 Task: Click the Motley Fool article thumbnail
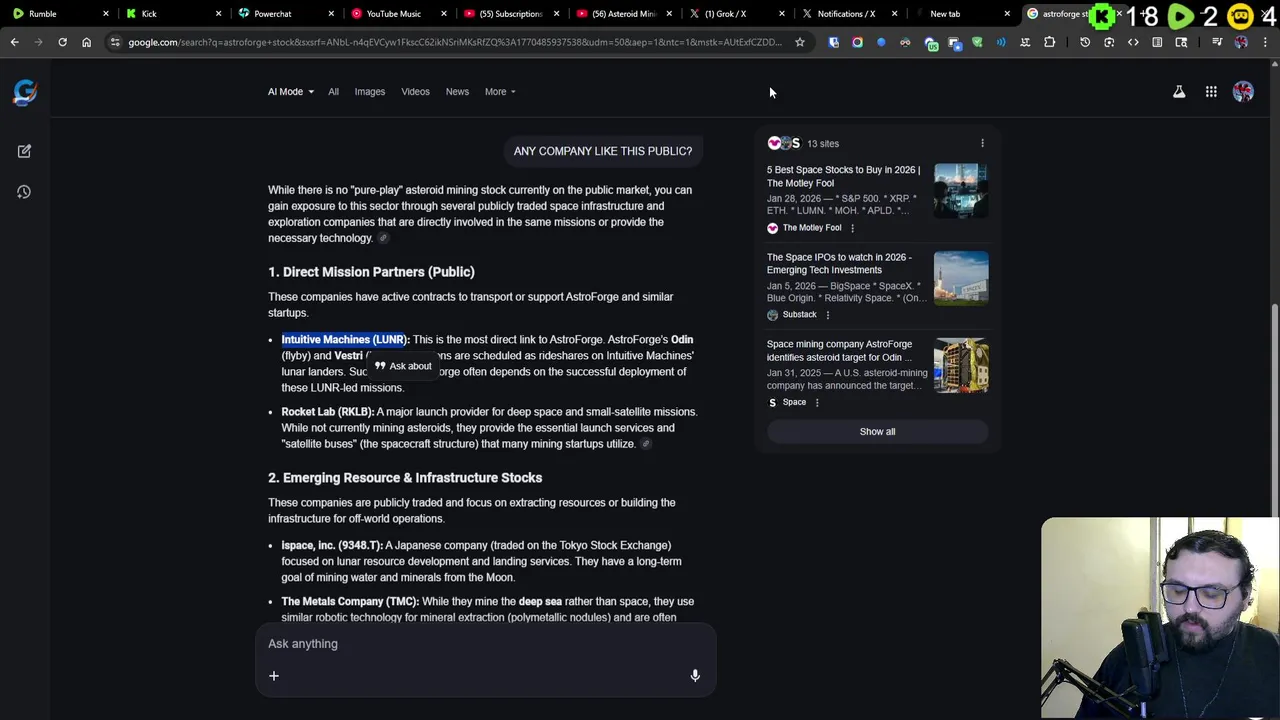[961, 190]
